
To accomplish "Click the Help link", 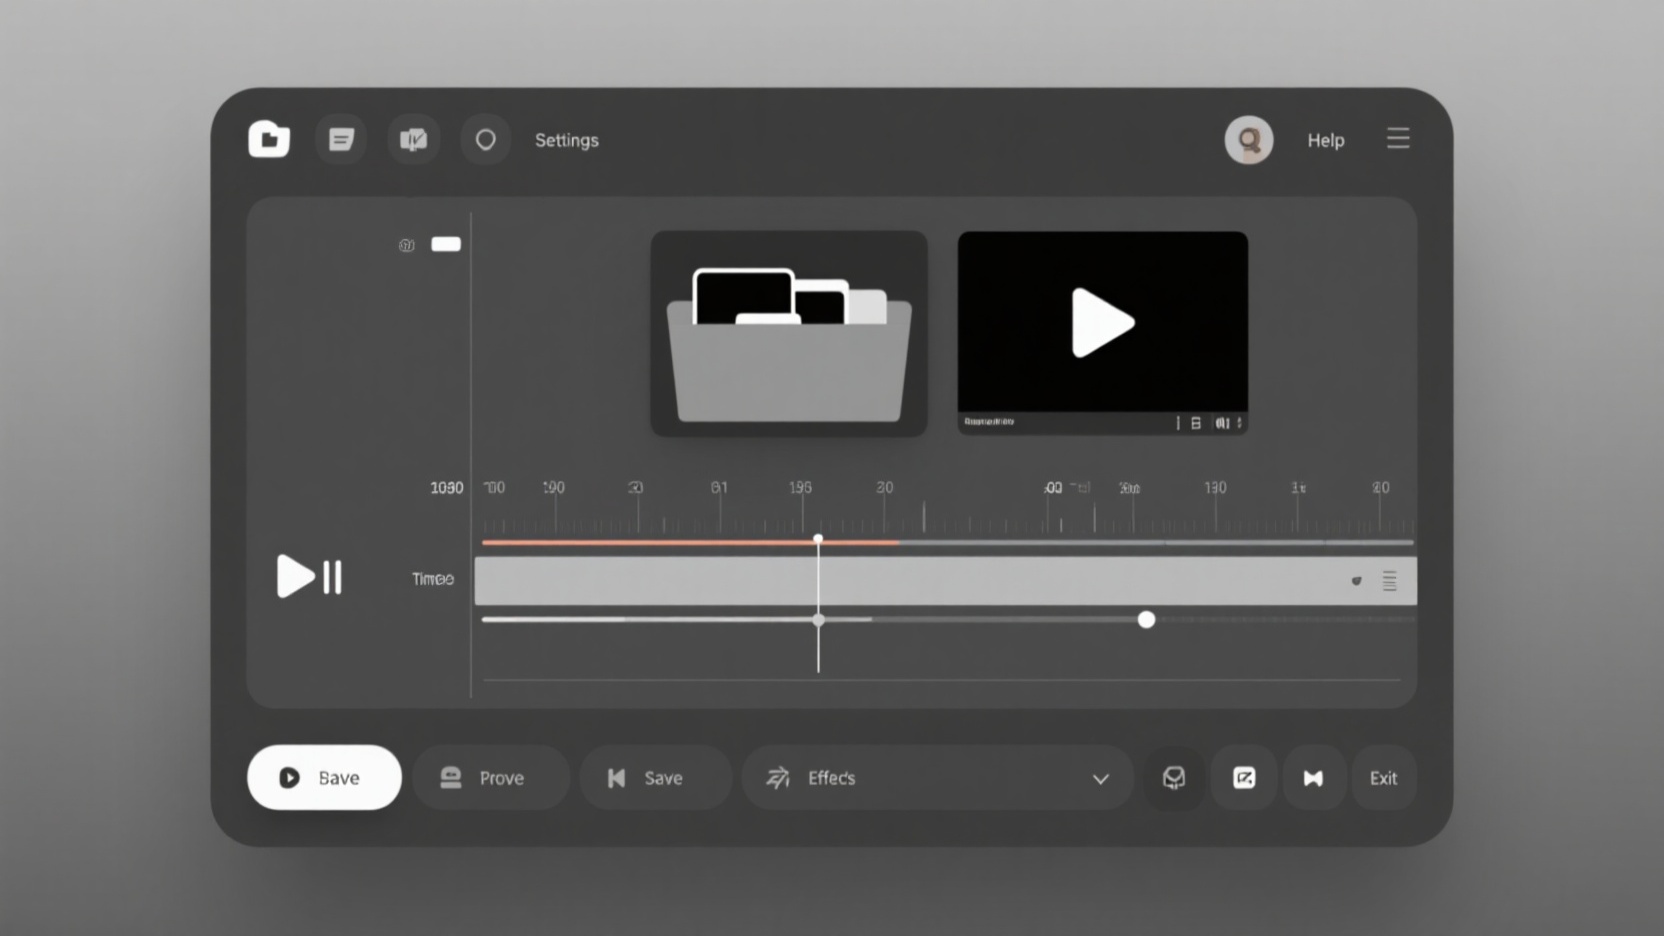I will click(x=1325, y=140).
